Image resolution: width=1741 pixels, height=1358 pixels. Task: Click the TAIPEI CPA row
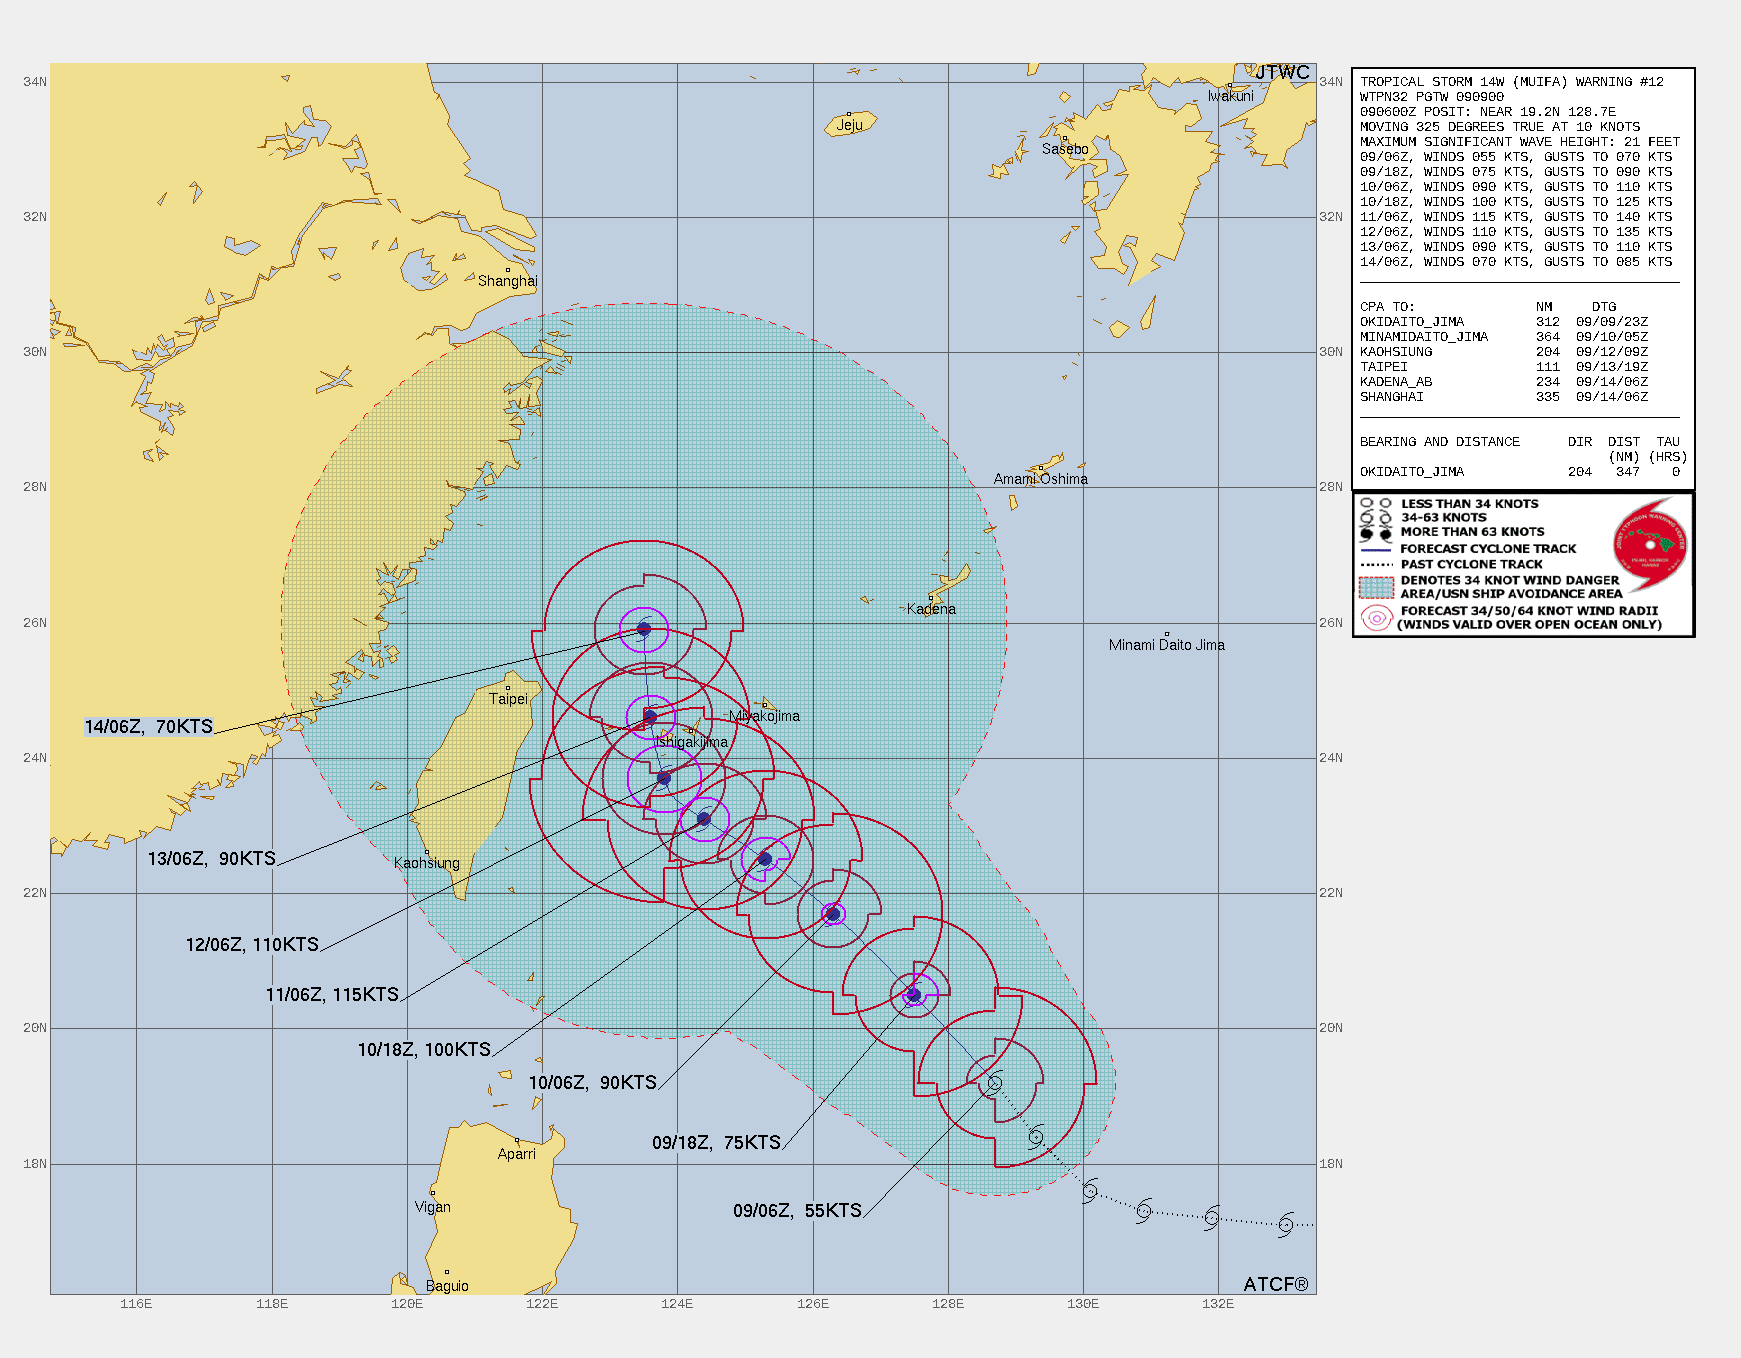[1504, 367]
